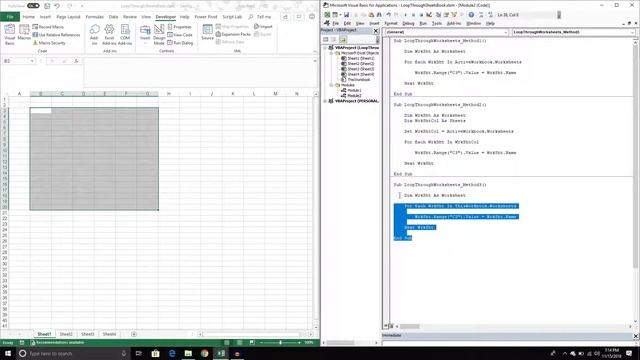The width and height of the screenshot is (640, 360).
Task: Toggle Design Mode in VBA toolbar
Action: point(429,15)
